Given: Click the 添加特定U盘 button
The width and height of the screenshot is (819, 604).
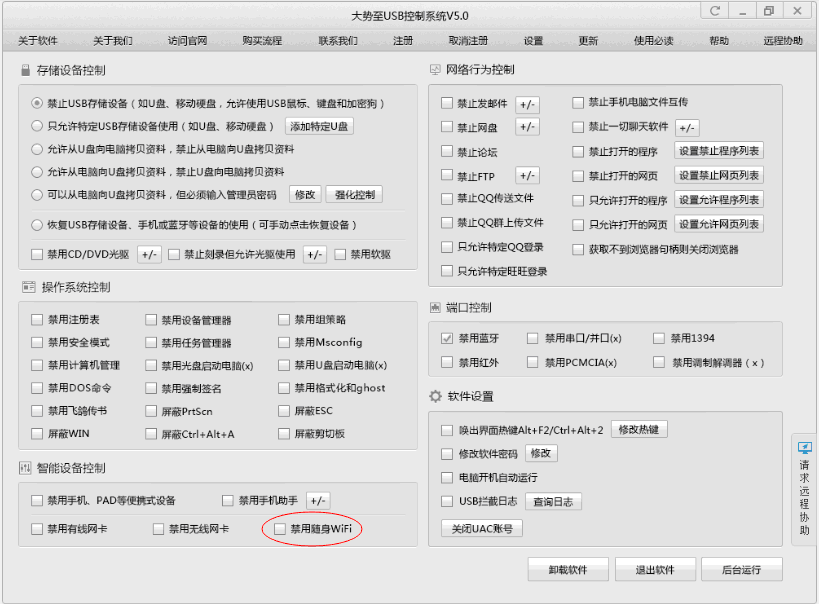Looking at the screenshot, I should (319, 127).
